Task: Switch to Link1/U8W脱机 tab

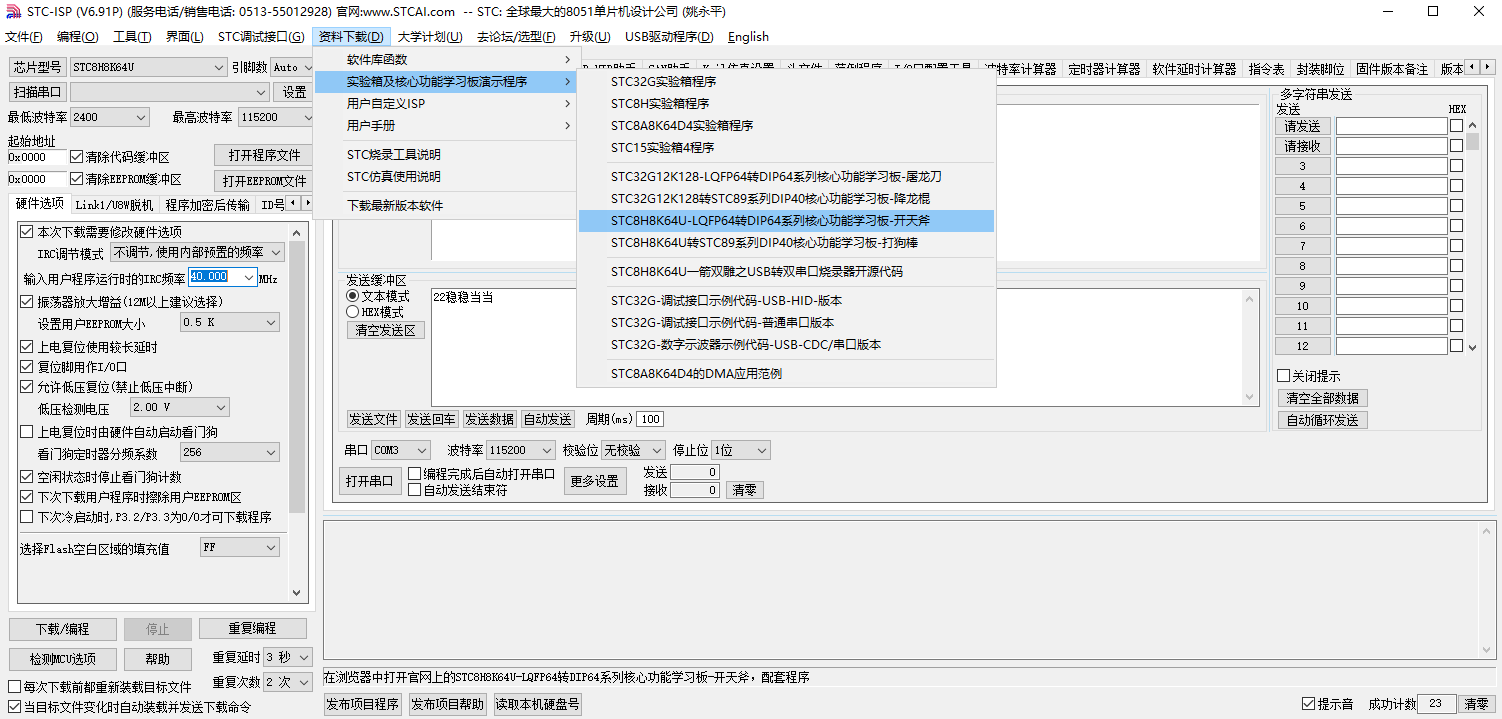Action: pos(115,205)
